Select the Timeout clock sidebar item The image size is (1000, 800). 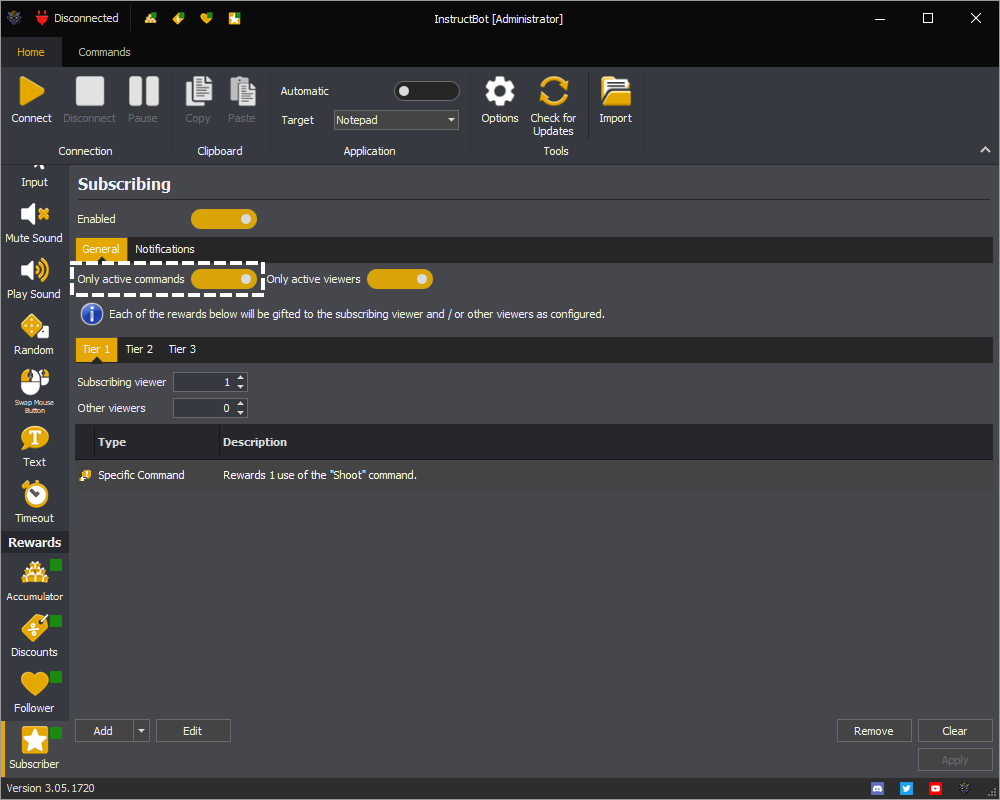click(x=34, y=503)
